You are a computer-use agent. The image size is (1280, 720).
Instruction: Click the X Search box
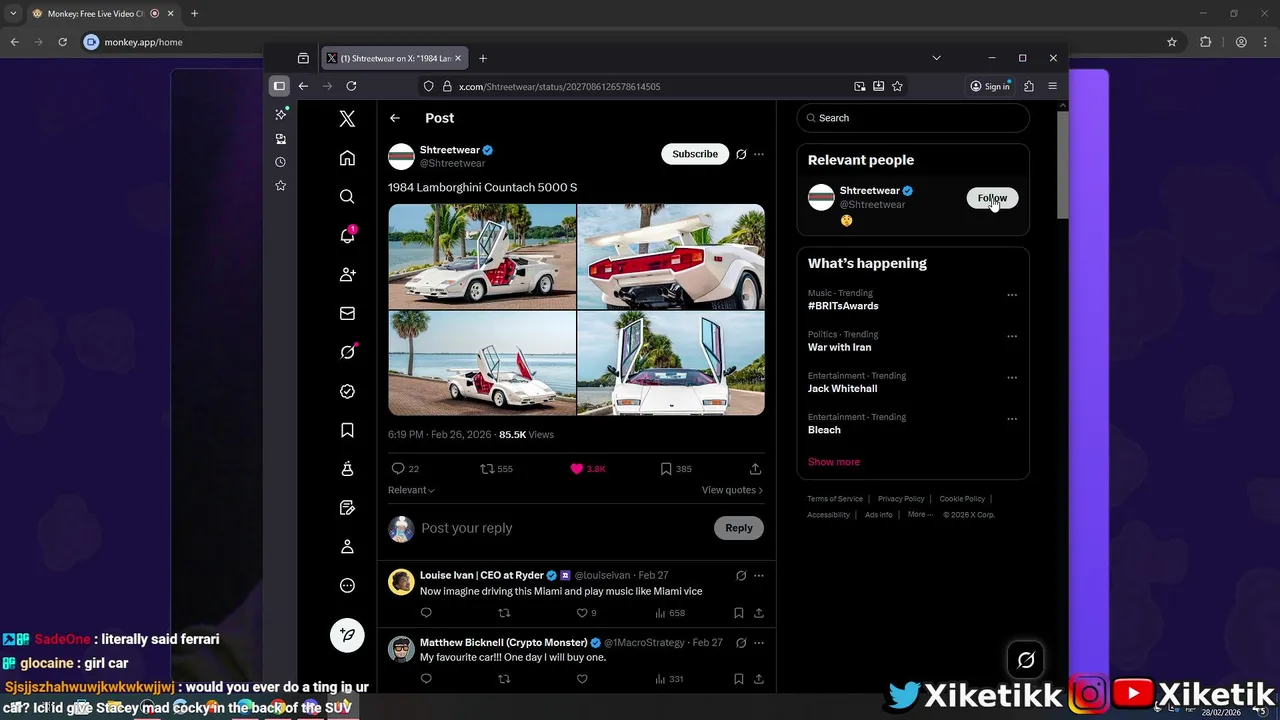click(913, 118)
